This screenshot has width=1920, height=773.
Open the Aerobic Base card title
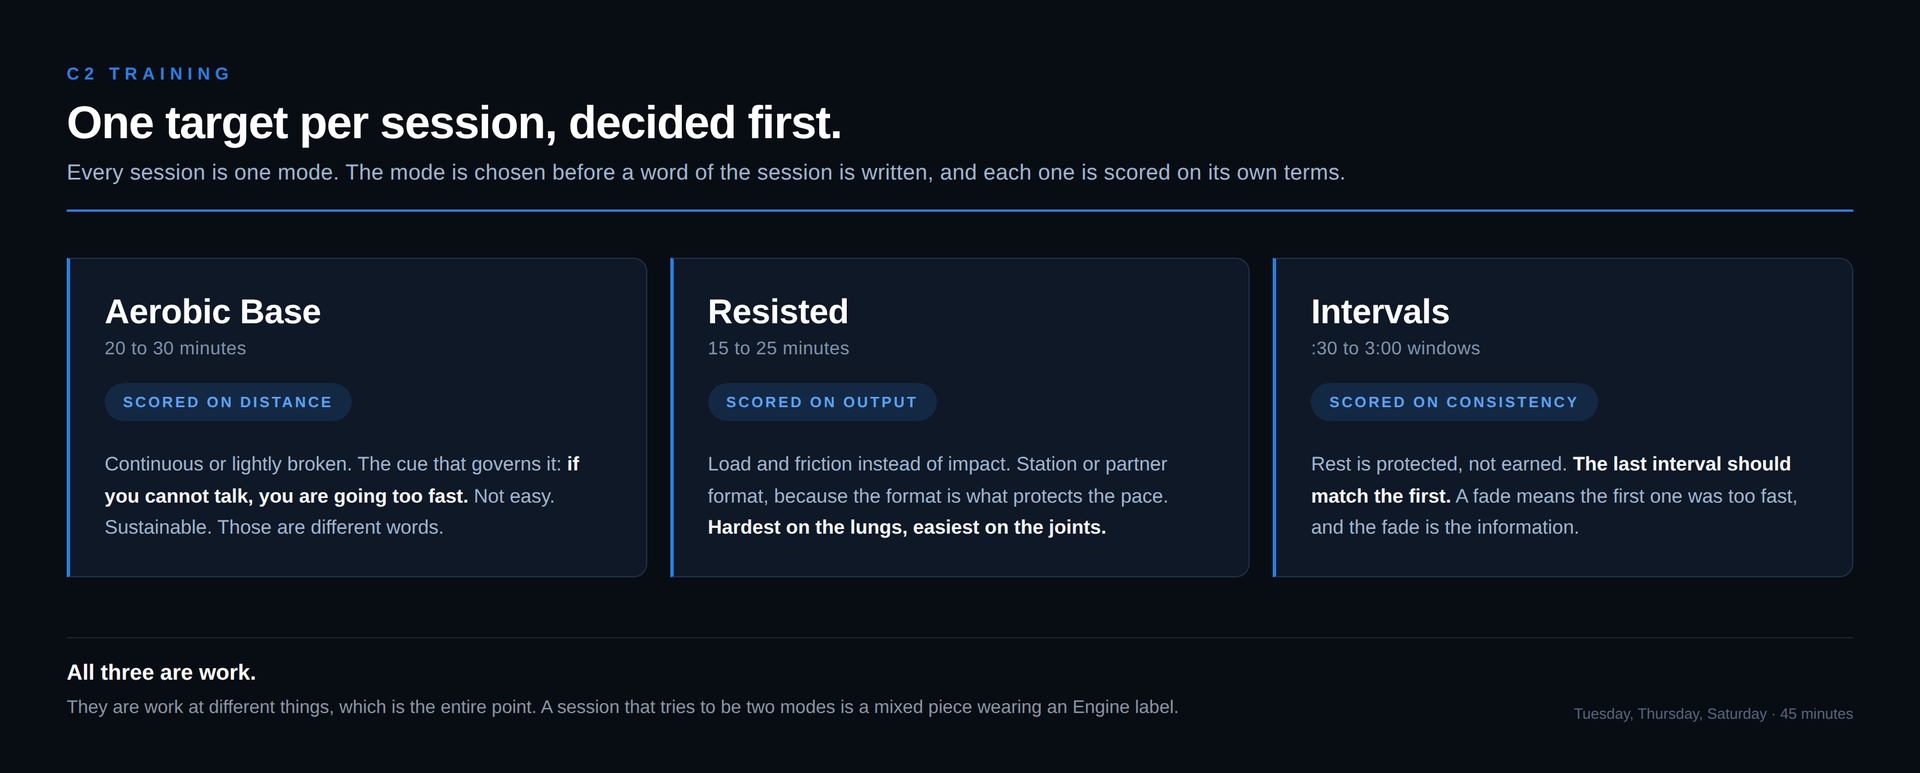coord(212,312)
